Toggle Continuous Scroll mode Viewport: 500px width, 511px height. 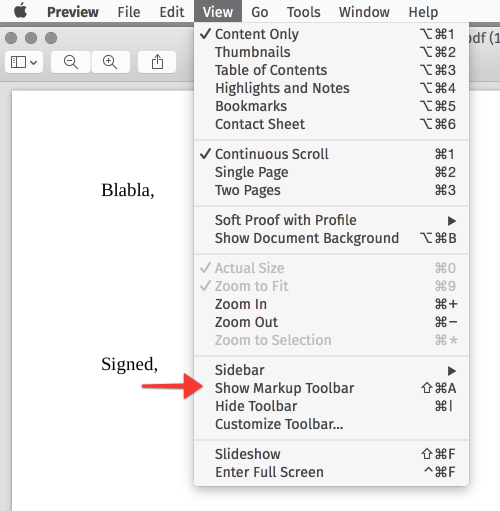tap(331, 154)
